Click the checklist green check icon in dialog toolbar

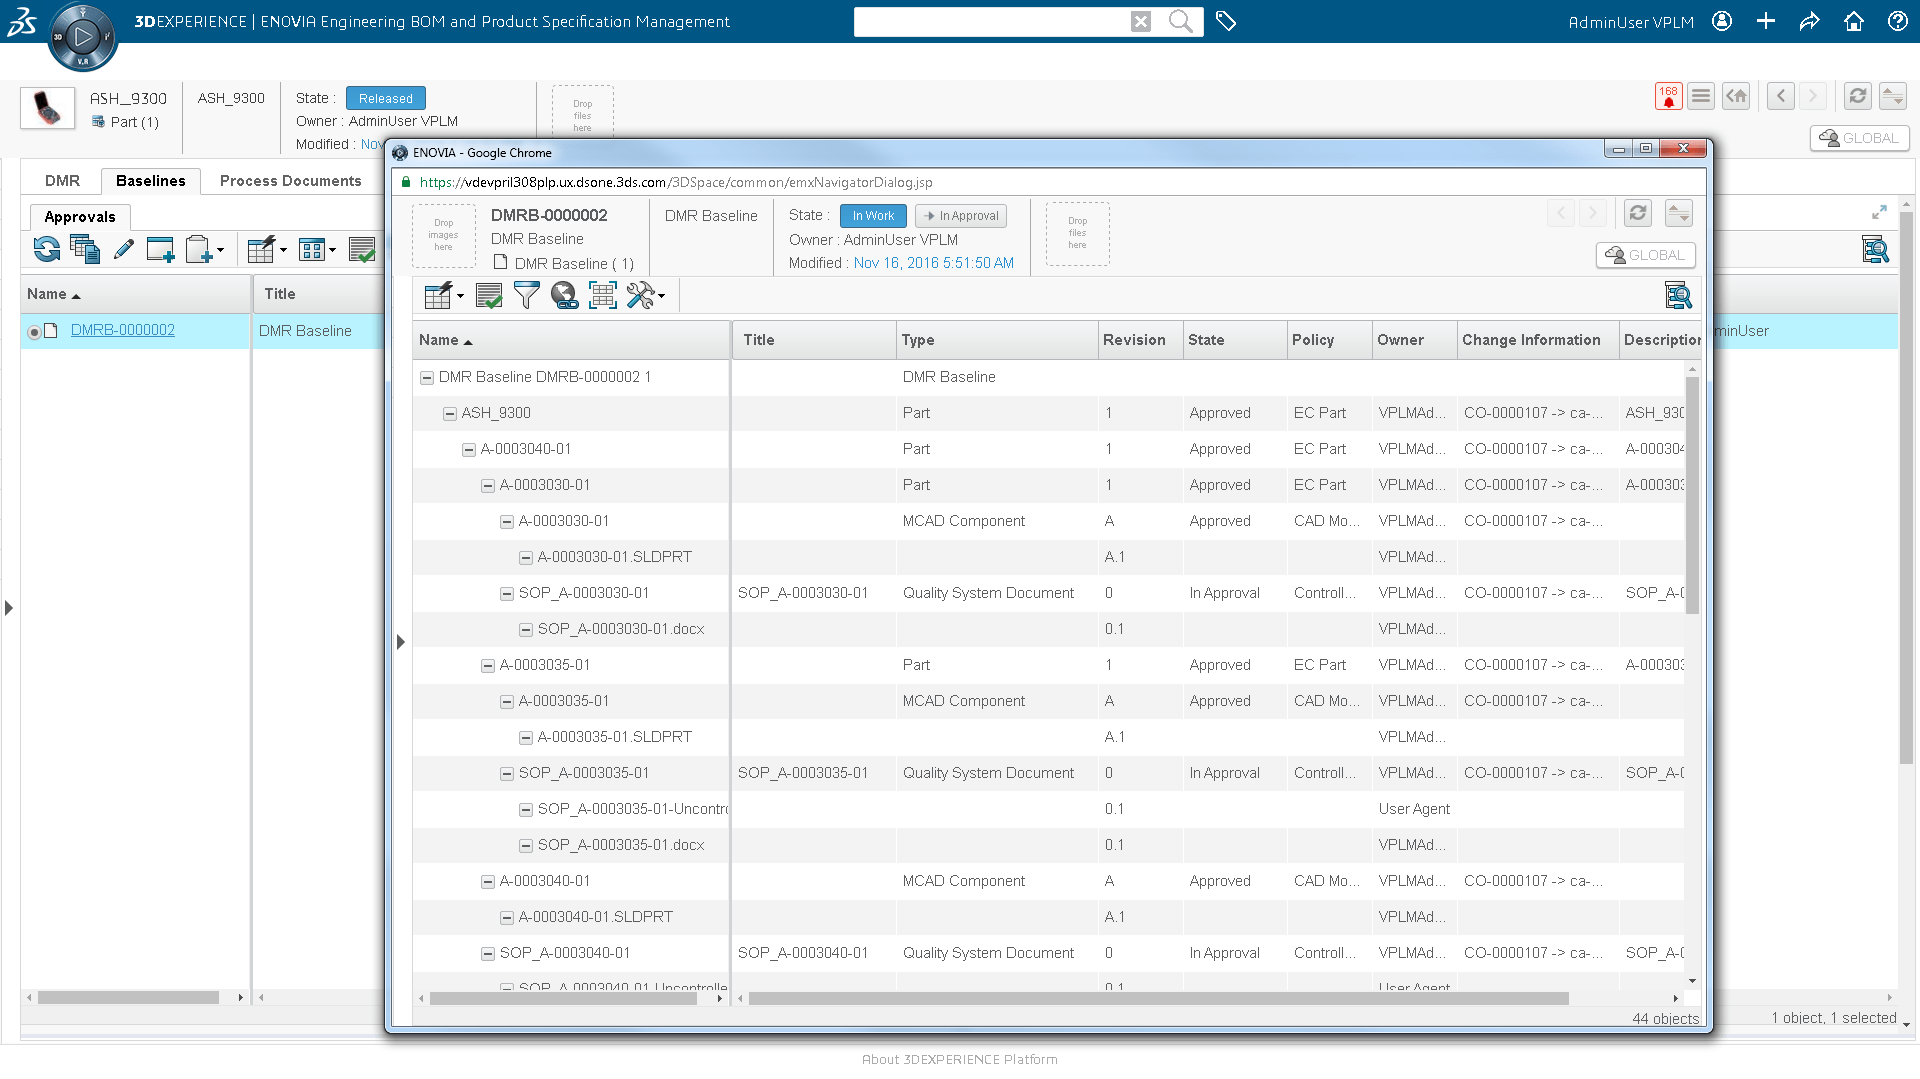point(489,295)
